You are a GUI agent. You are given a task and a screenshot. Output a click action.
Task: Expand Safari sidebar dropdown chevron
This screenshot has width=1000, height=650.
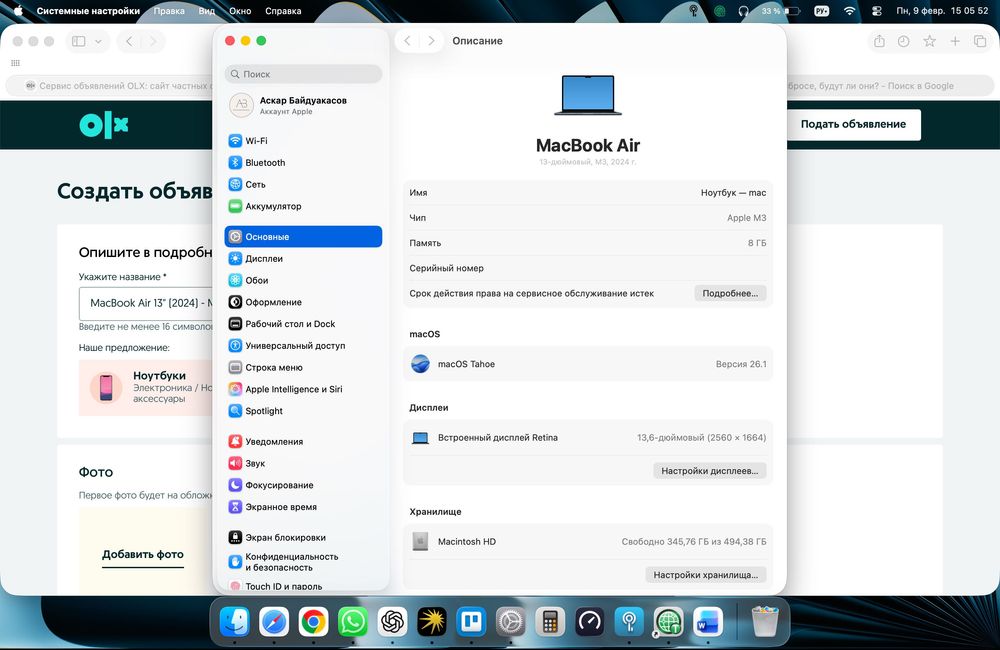click(98, 41)
